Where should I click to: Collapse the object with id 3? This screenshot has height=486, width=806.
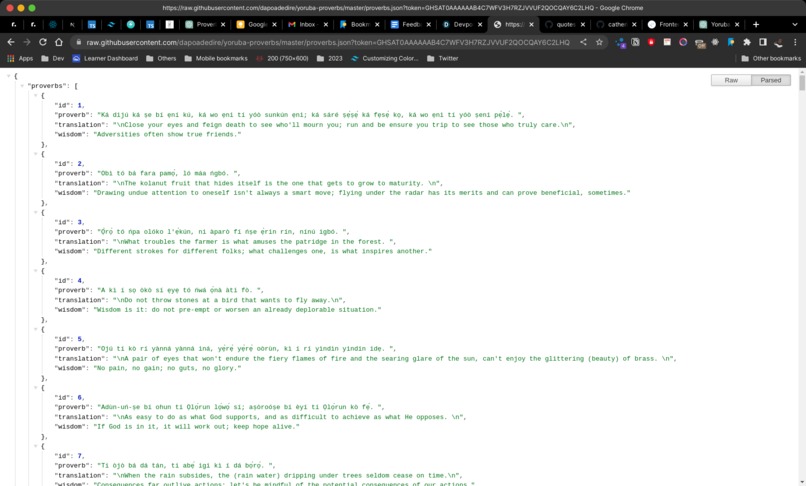(35, 212)
